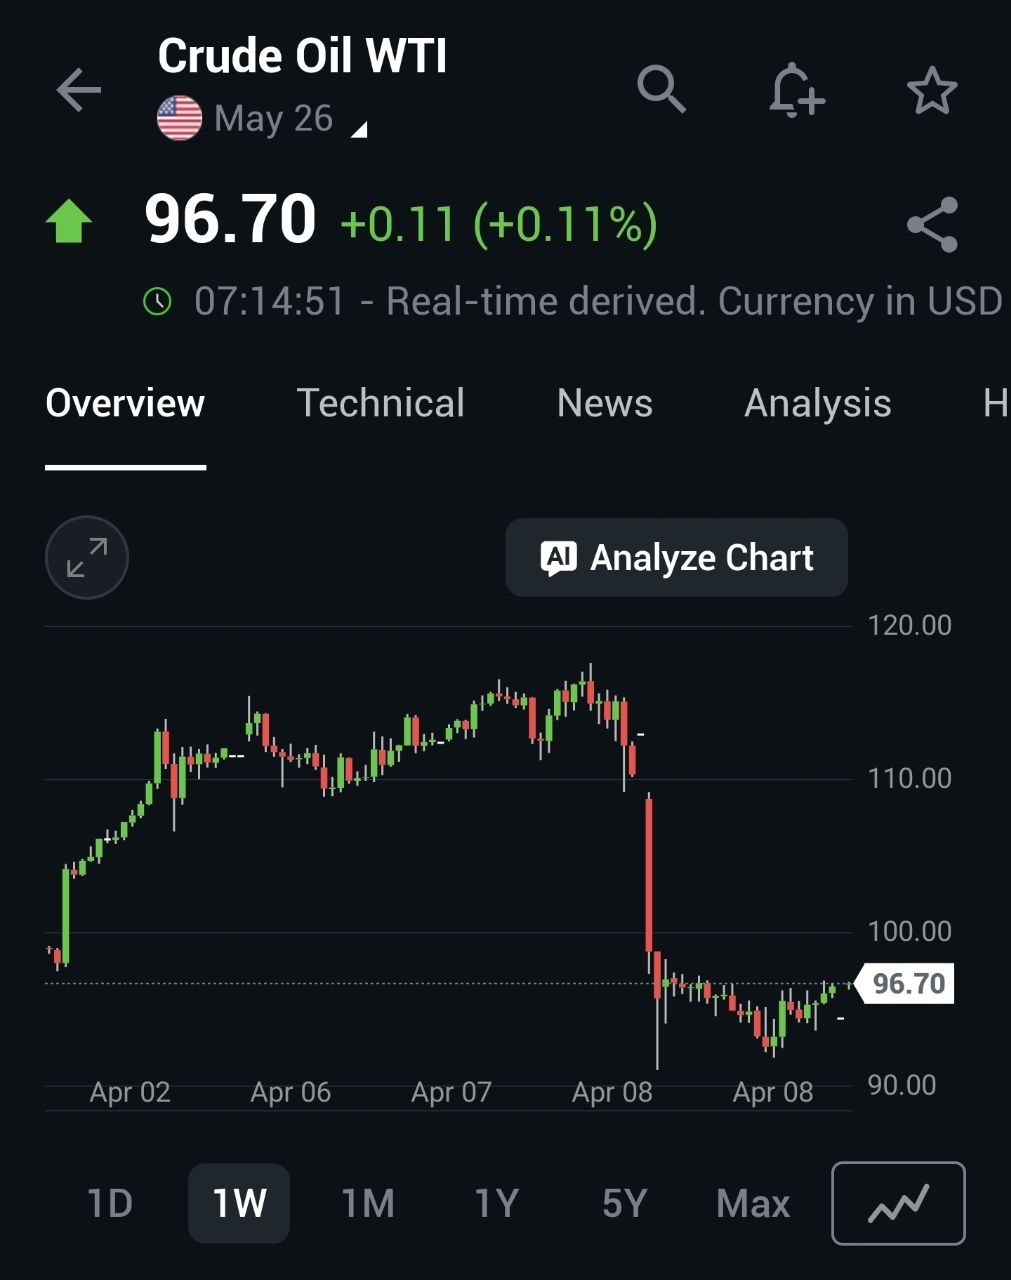
Task: Tap the US flag icon
Action: point(180,119)
